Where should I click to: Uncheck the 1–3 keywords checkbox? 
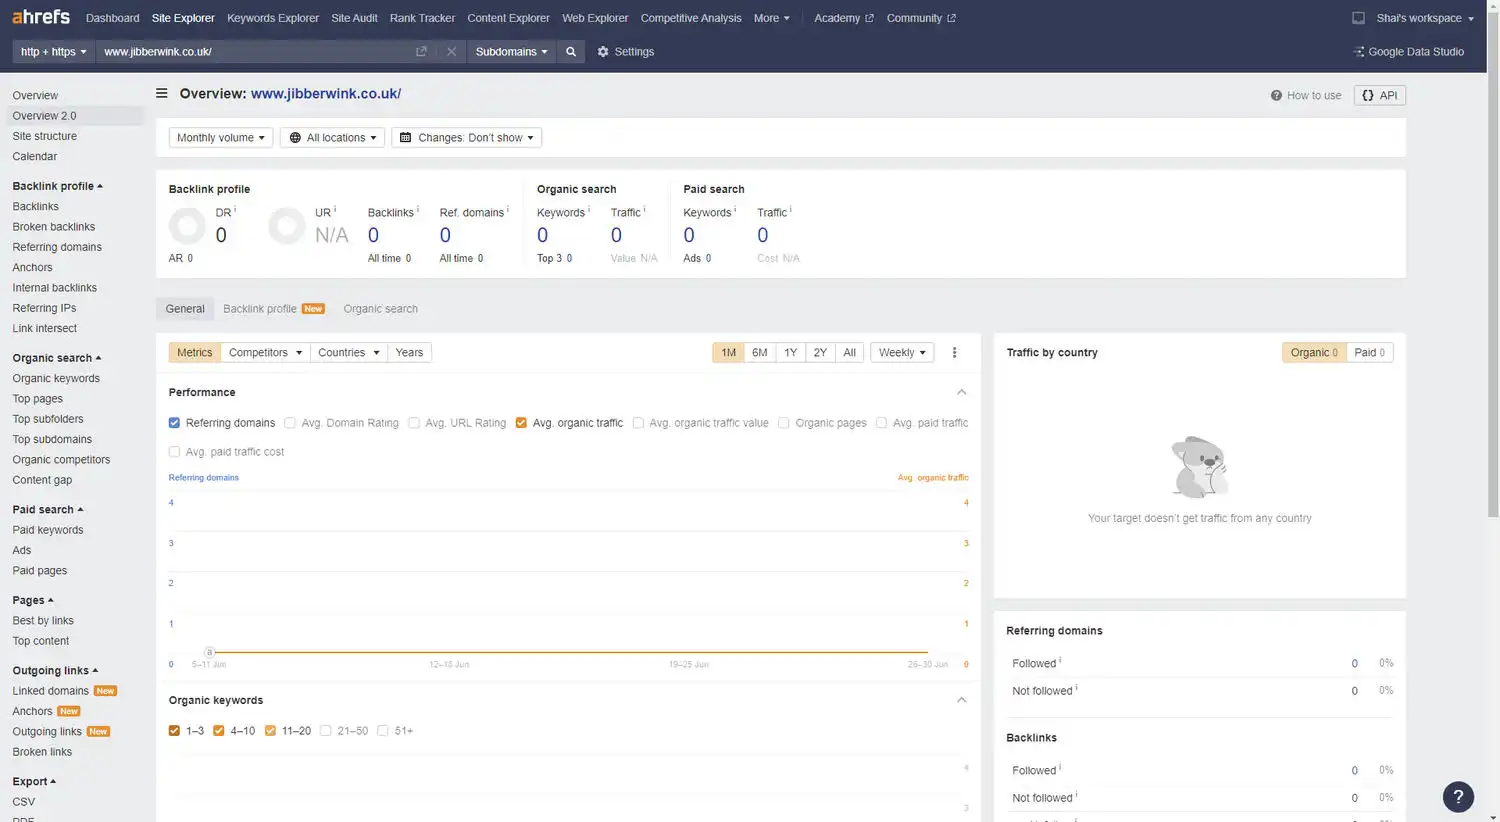[x=174, y=731]
